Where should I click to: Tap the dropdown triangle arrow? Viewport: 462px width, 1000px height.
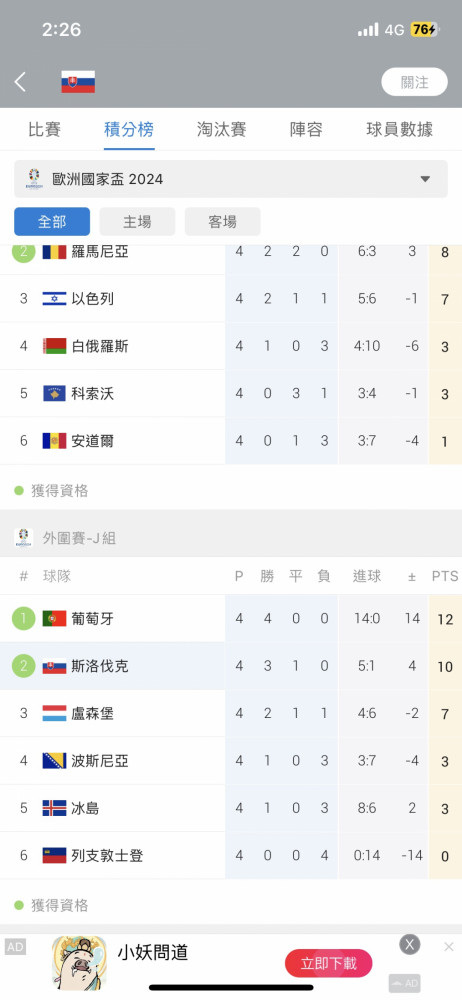(425, 179)
